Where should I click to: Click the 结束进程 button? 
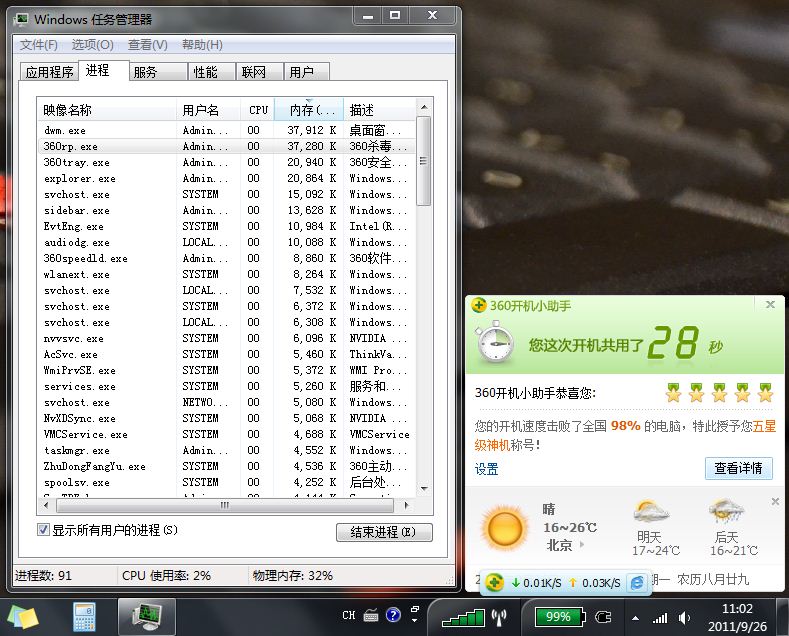coord(383,531)
